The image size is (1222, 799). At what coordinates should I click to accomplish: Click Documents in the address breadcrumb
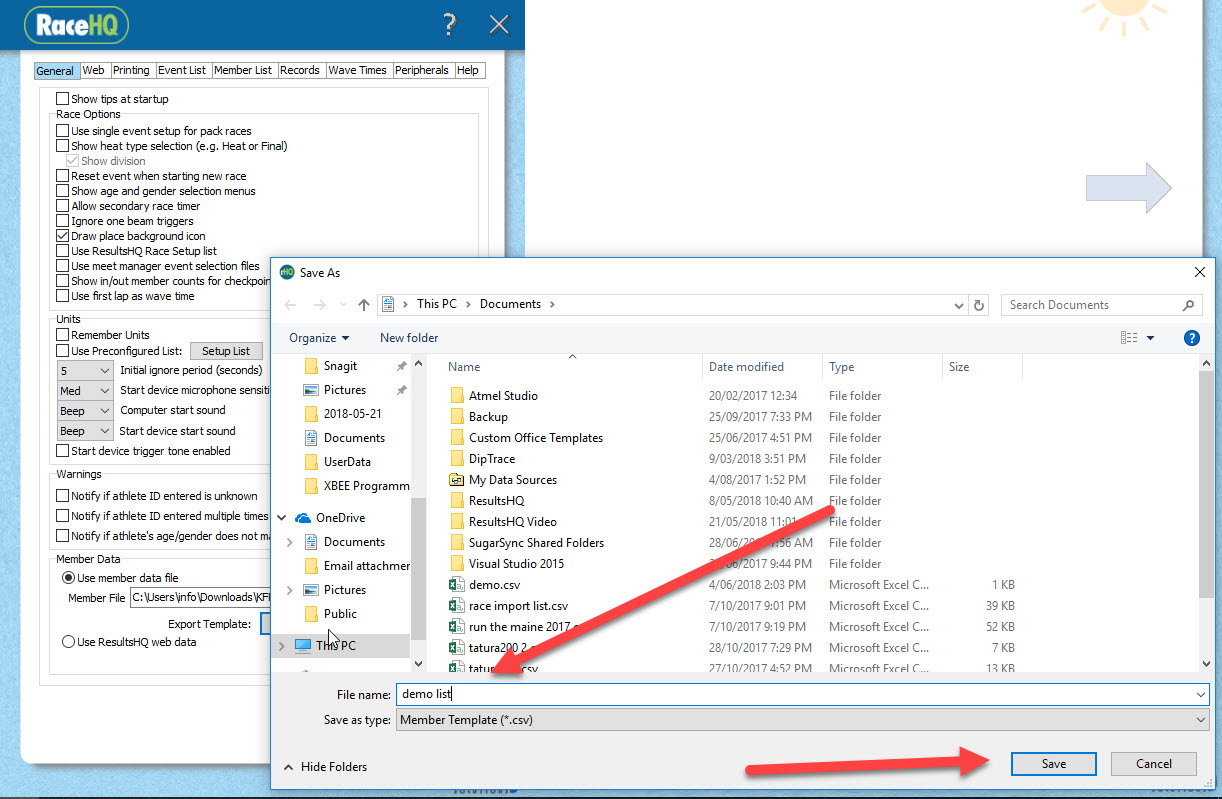[x=510, y=304]
